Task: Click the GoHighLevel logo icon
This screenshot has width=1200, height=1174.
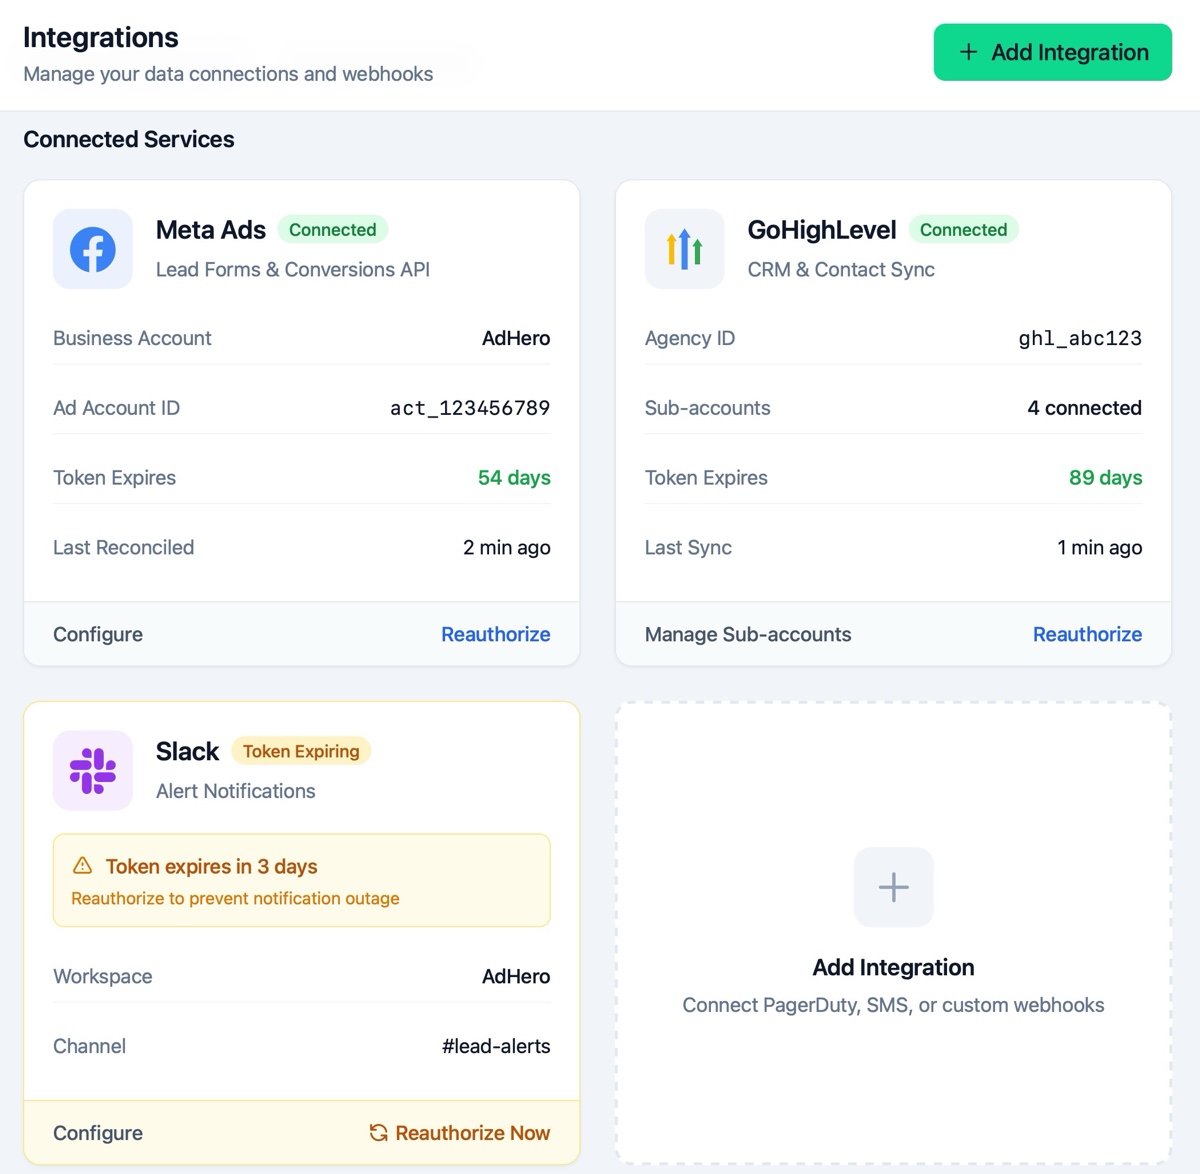Action: (x=684, y=249)
